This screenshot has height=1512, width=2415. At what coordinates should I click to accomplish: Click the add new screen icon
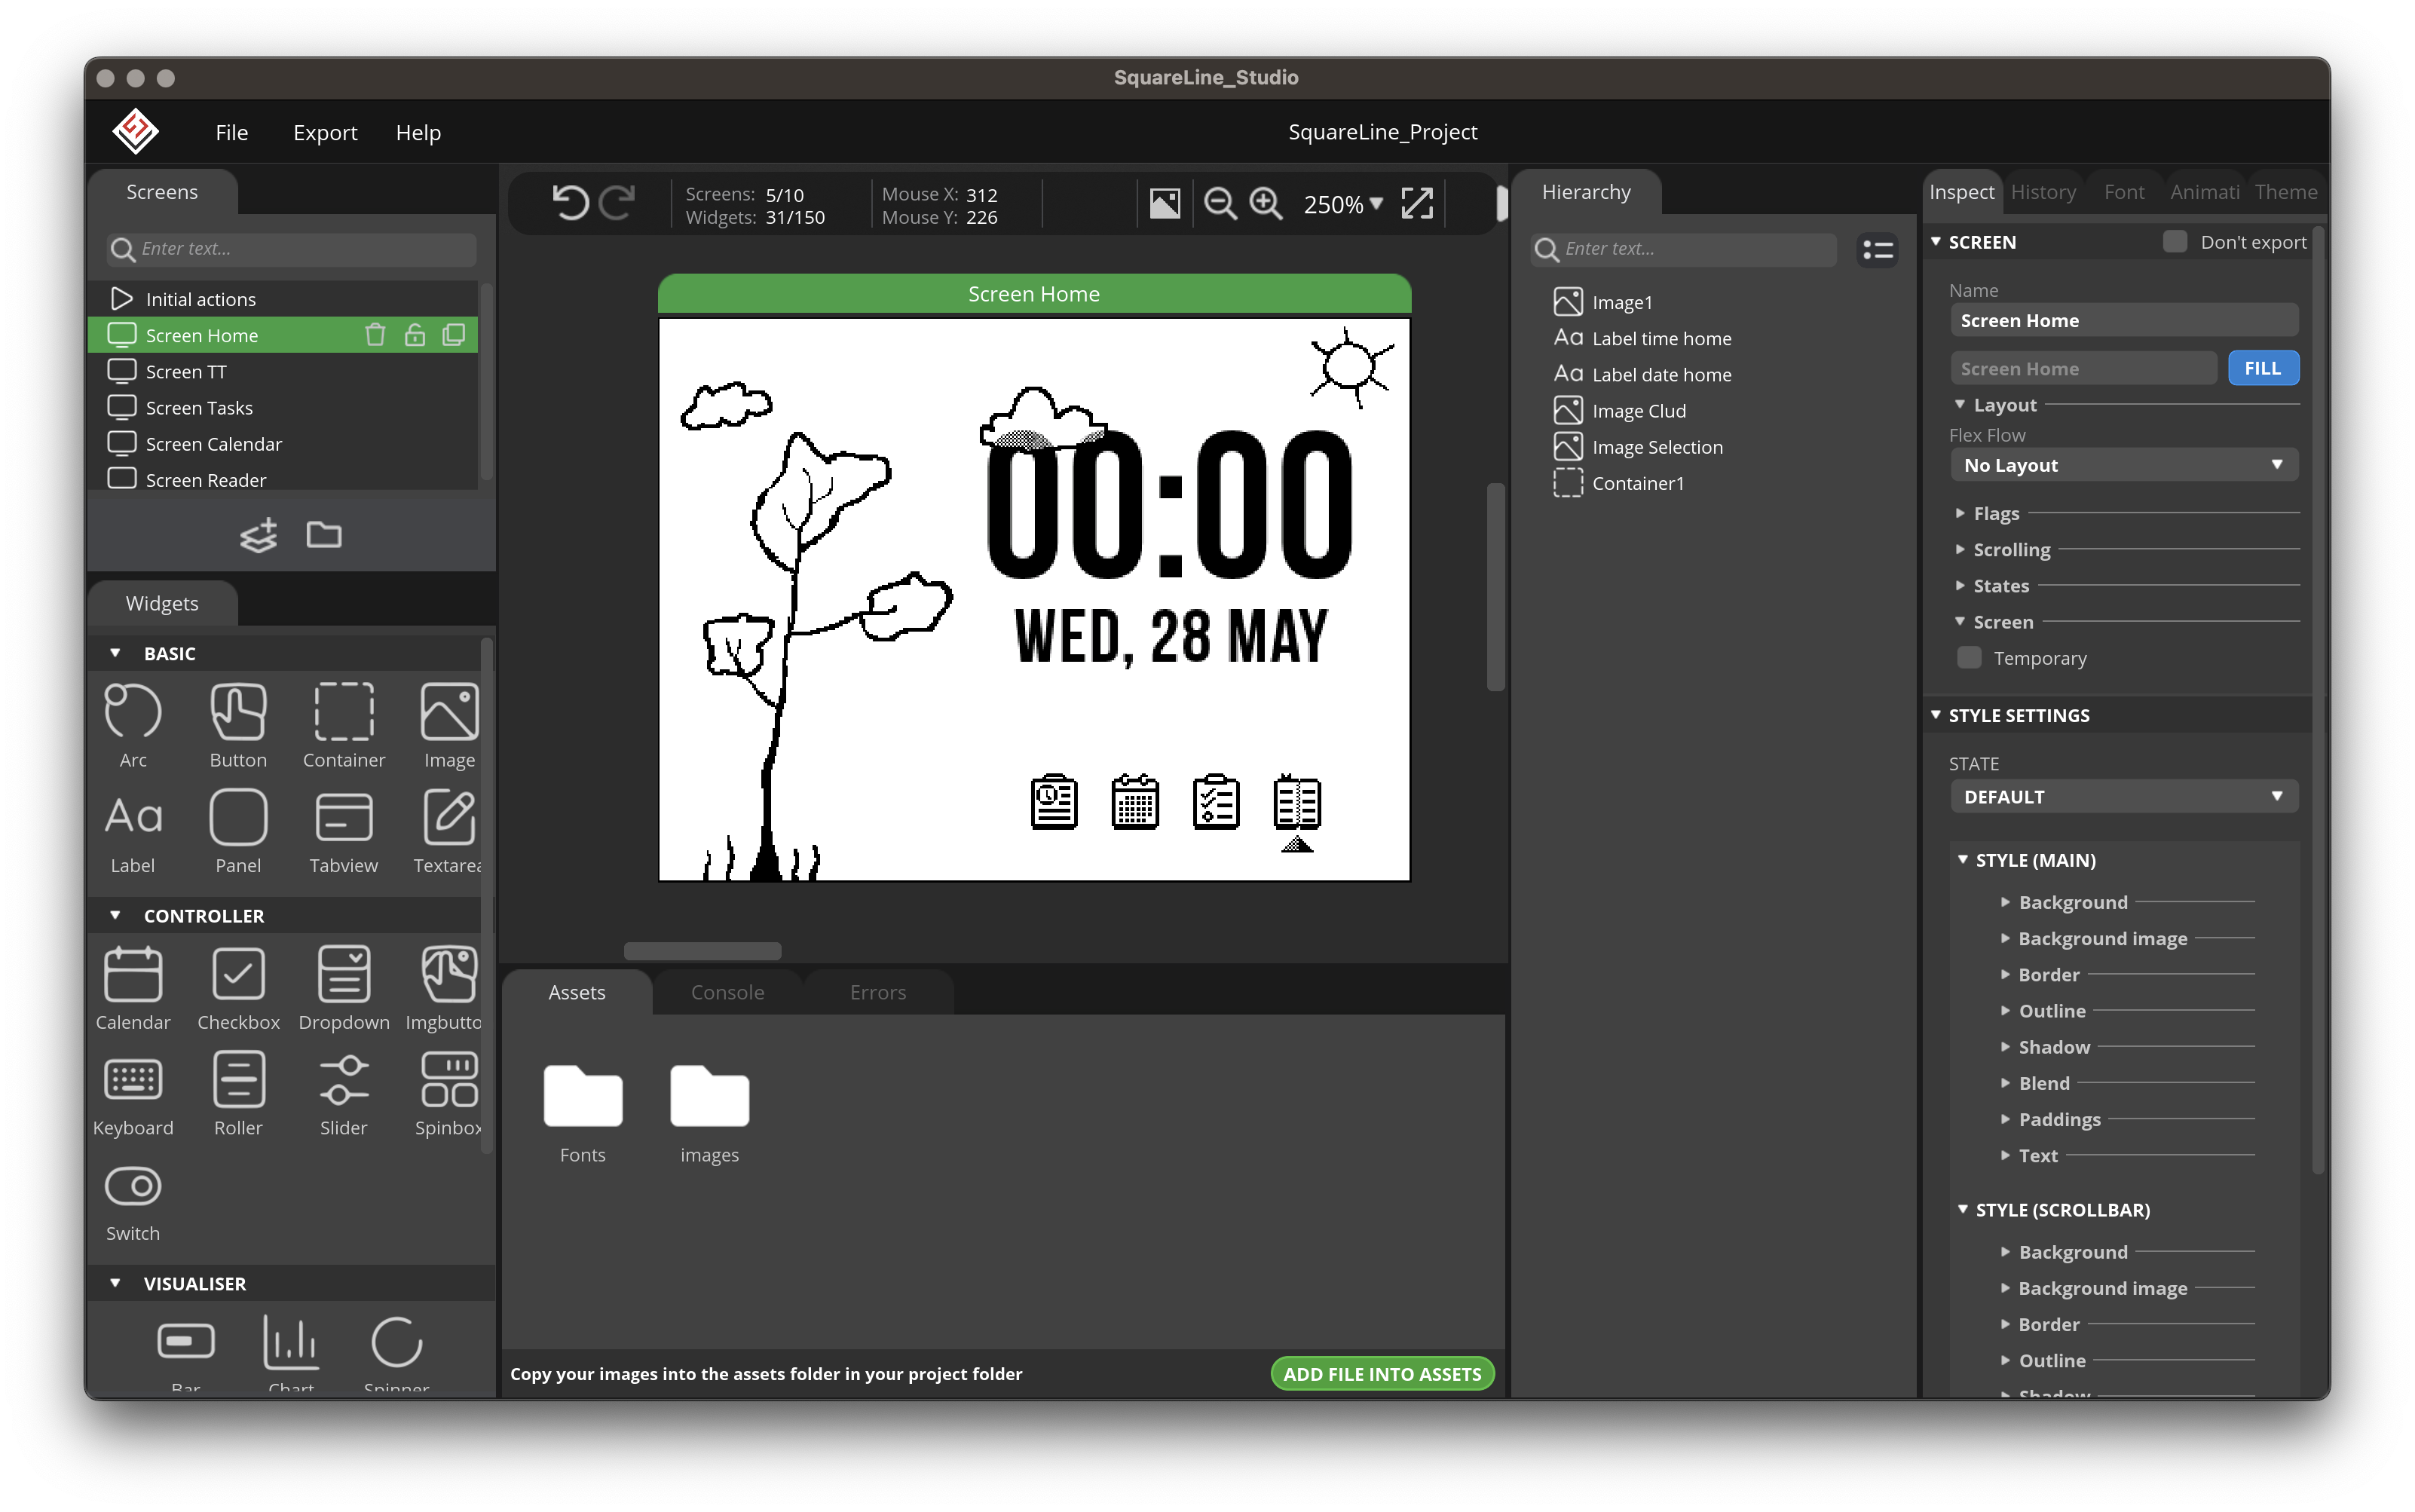(x=259, y=536)
